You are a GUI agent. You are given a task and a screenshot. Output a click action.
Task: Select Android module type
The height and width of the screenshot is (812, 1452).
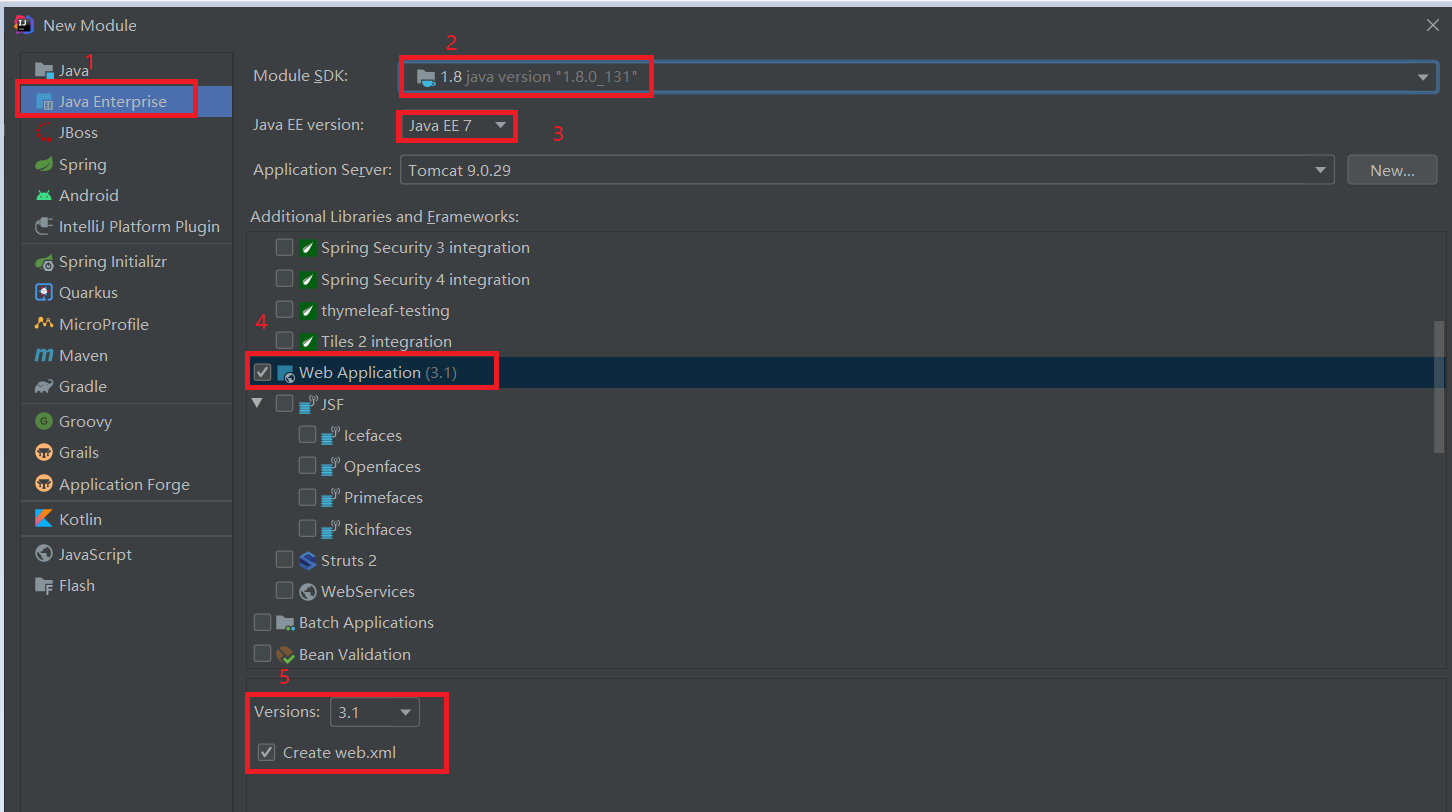(x=126, y=195)
